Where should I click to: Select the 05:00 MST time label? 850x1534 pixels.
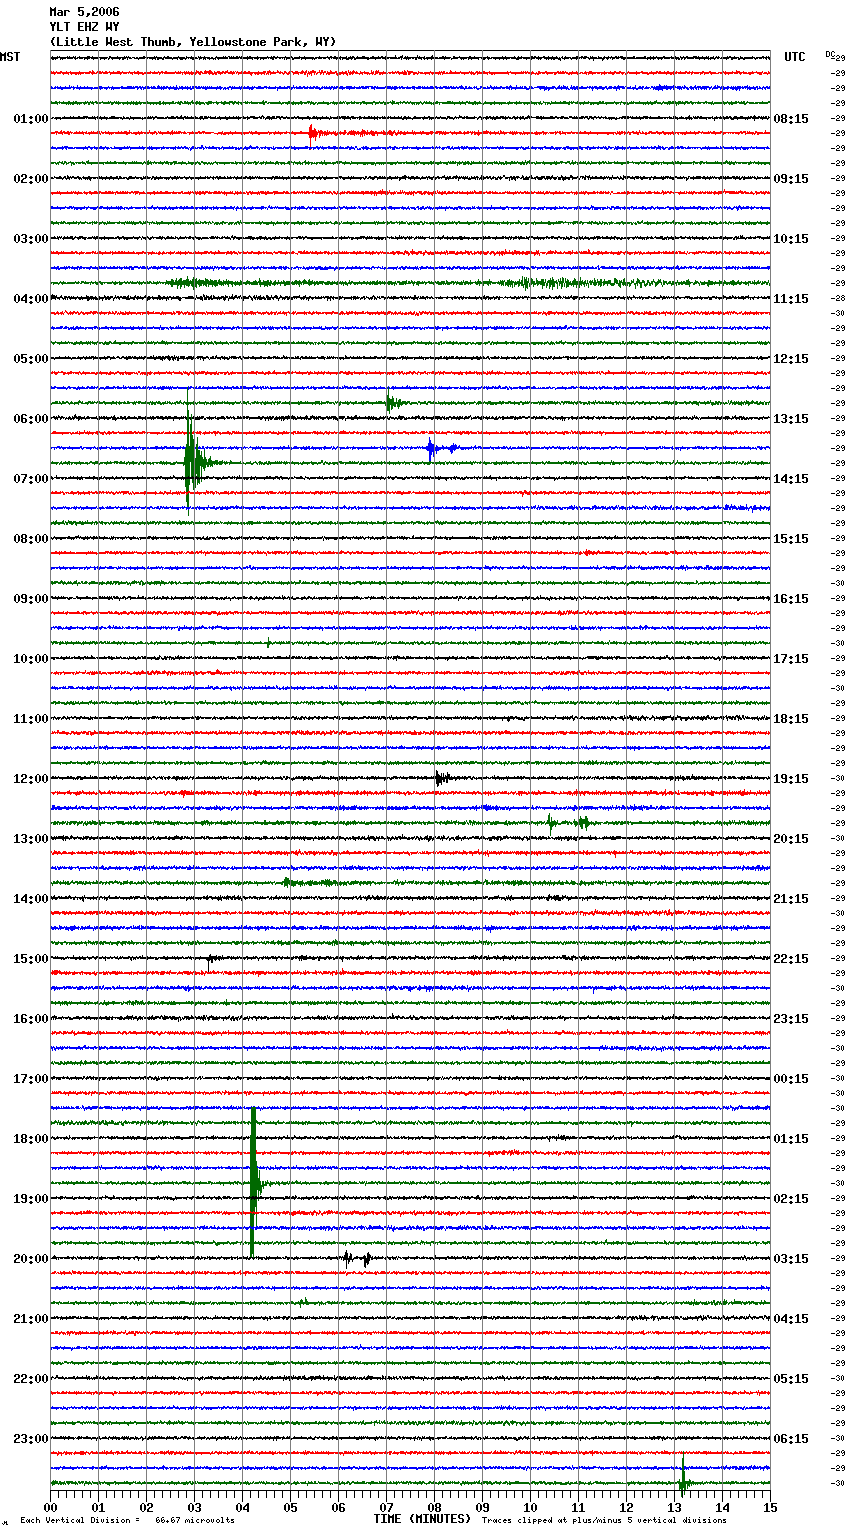coord(31,359)
